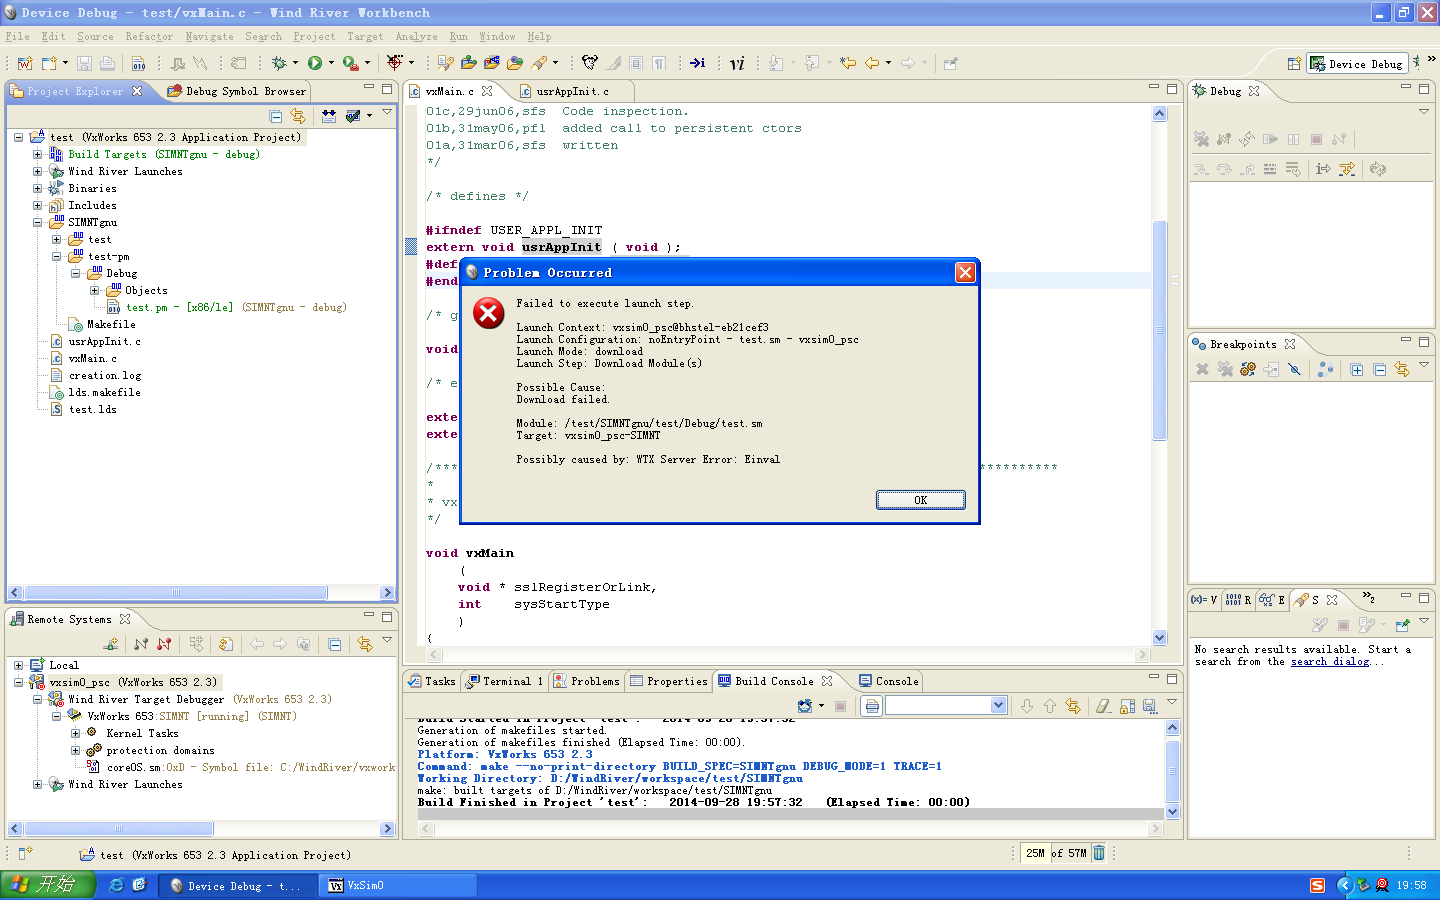Click the Remote Systems horizontal scrollbar thumb
Screen dimensions: 1440x900
coord(118,829)
